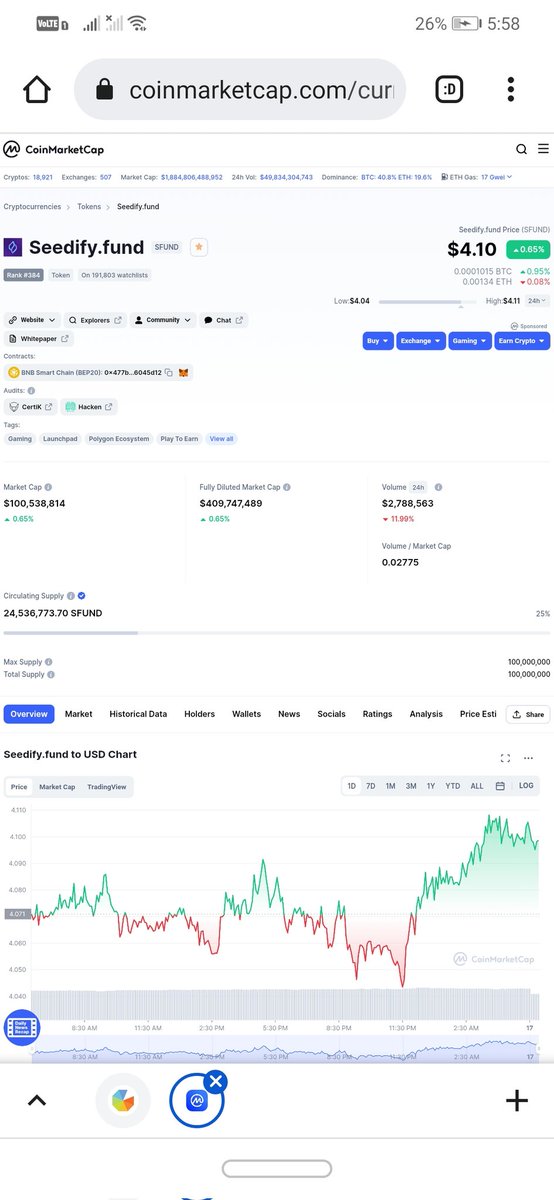The width and height of the screenshot is (554, 1200).
Task: Switch to the Holders tab
Action: 199,714
